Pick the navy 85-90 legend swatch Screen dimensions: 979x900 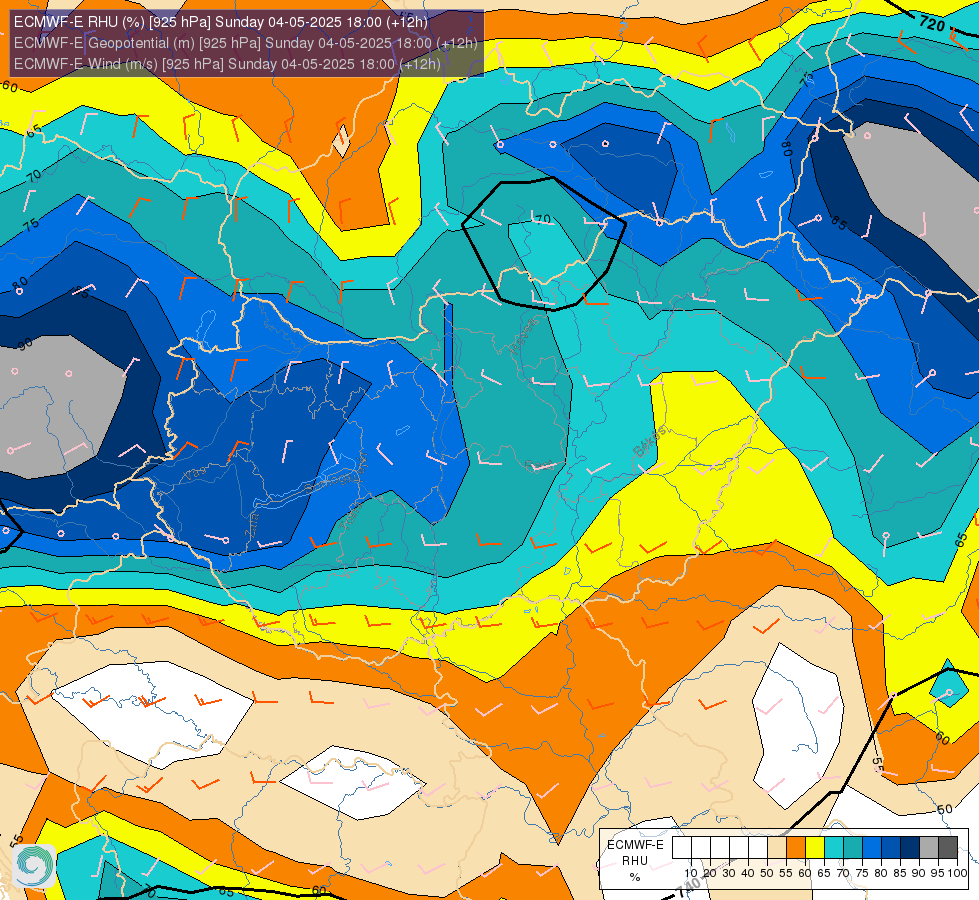click(x=910, y=847)
